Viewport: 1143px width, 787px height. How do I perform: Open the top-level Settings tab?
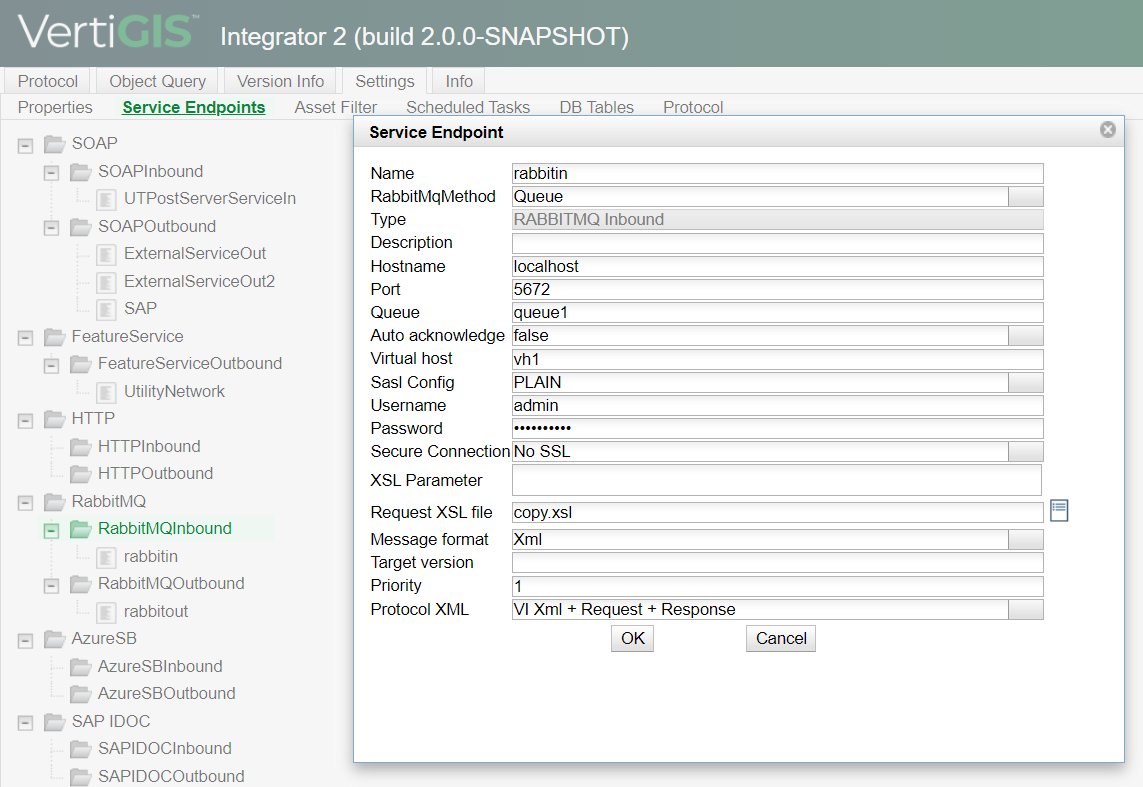coord(385,81)
